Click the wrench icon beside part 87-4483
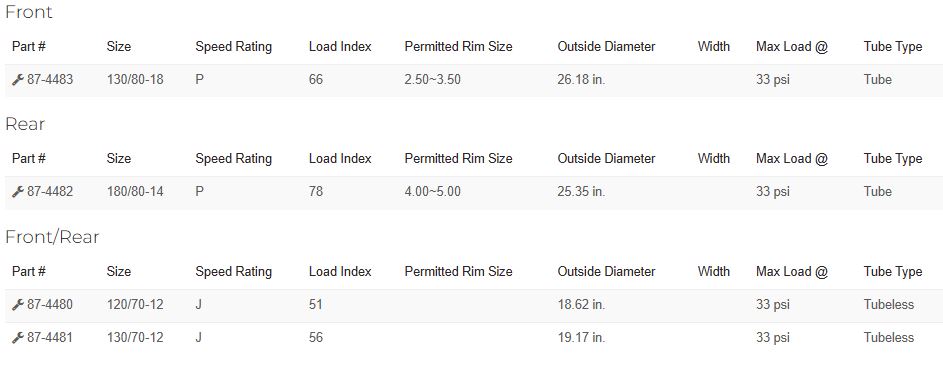Image resolution: width=943 pixels, height=373 pixels. [17, 80]
